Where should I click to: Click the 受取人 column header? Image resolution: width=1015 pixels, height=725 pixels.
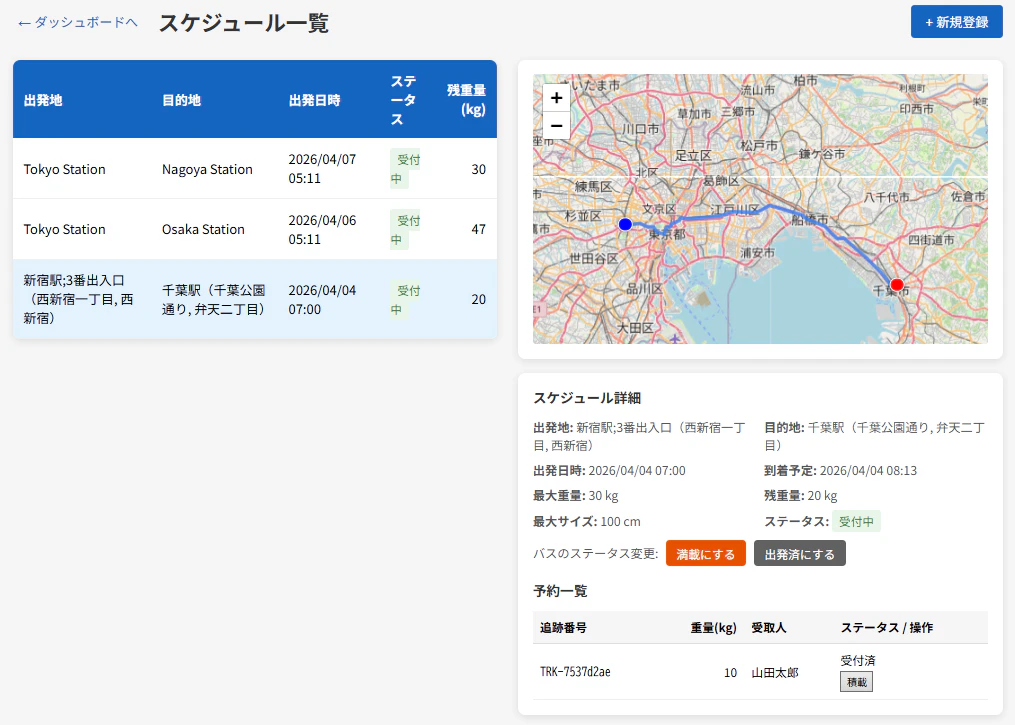769,627
